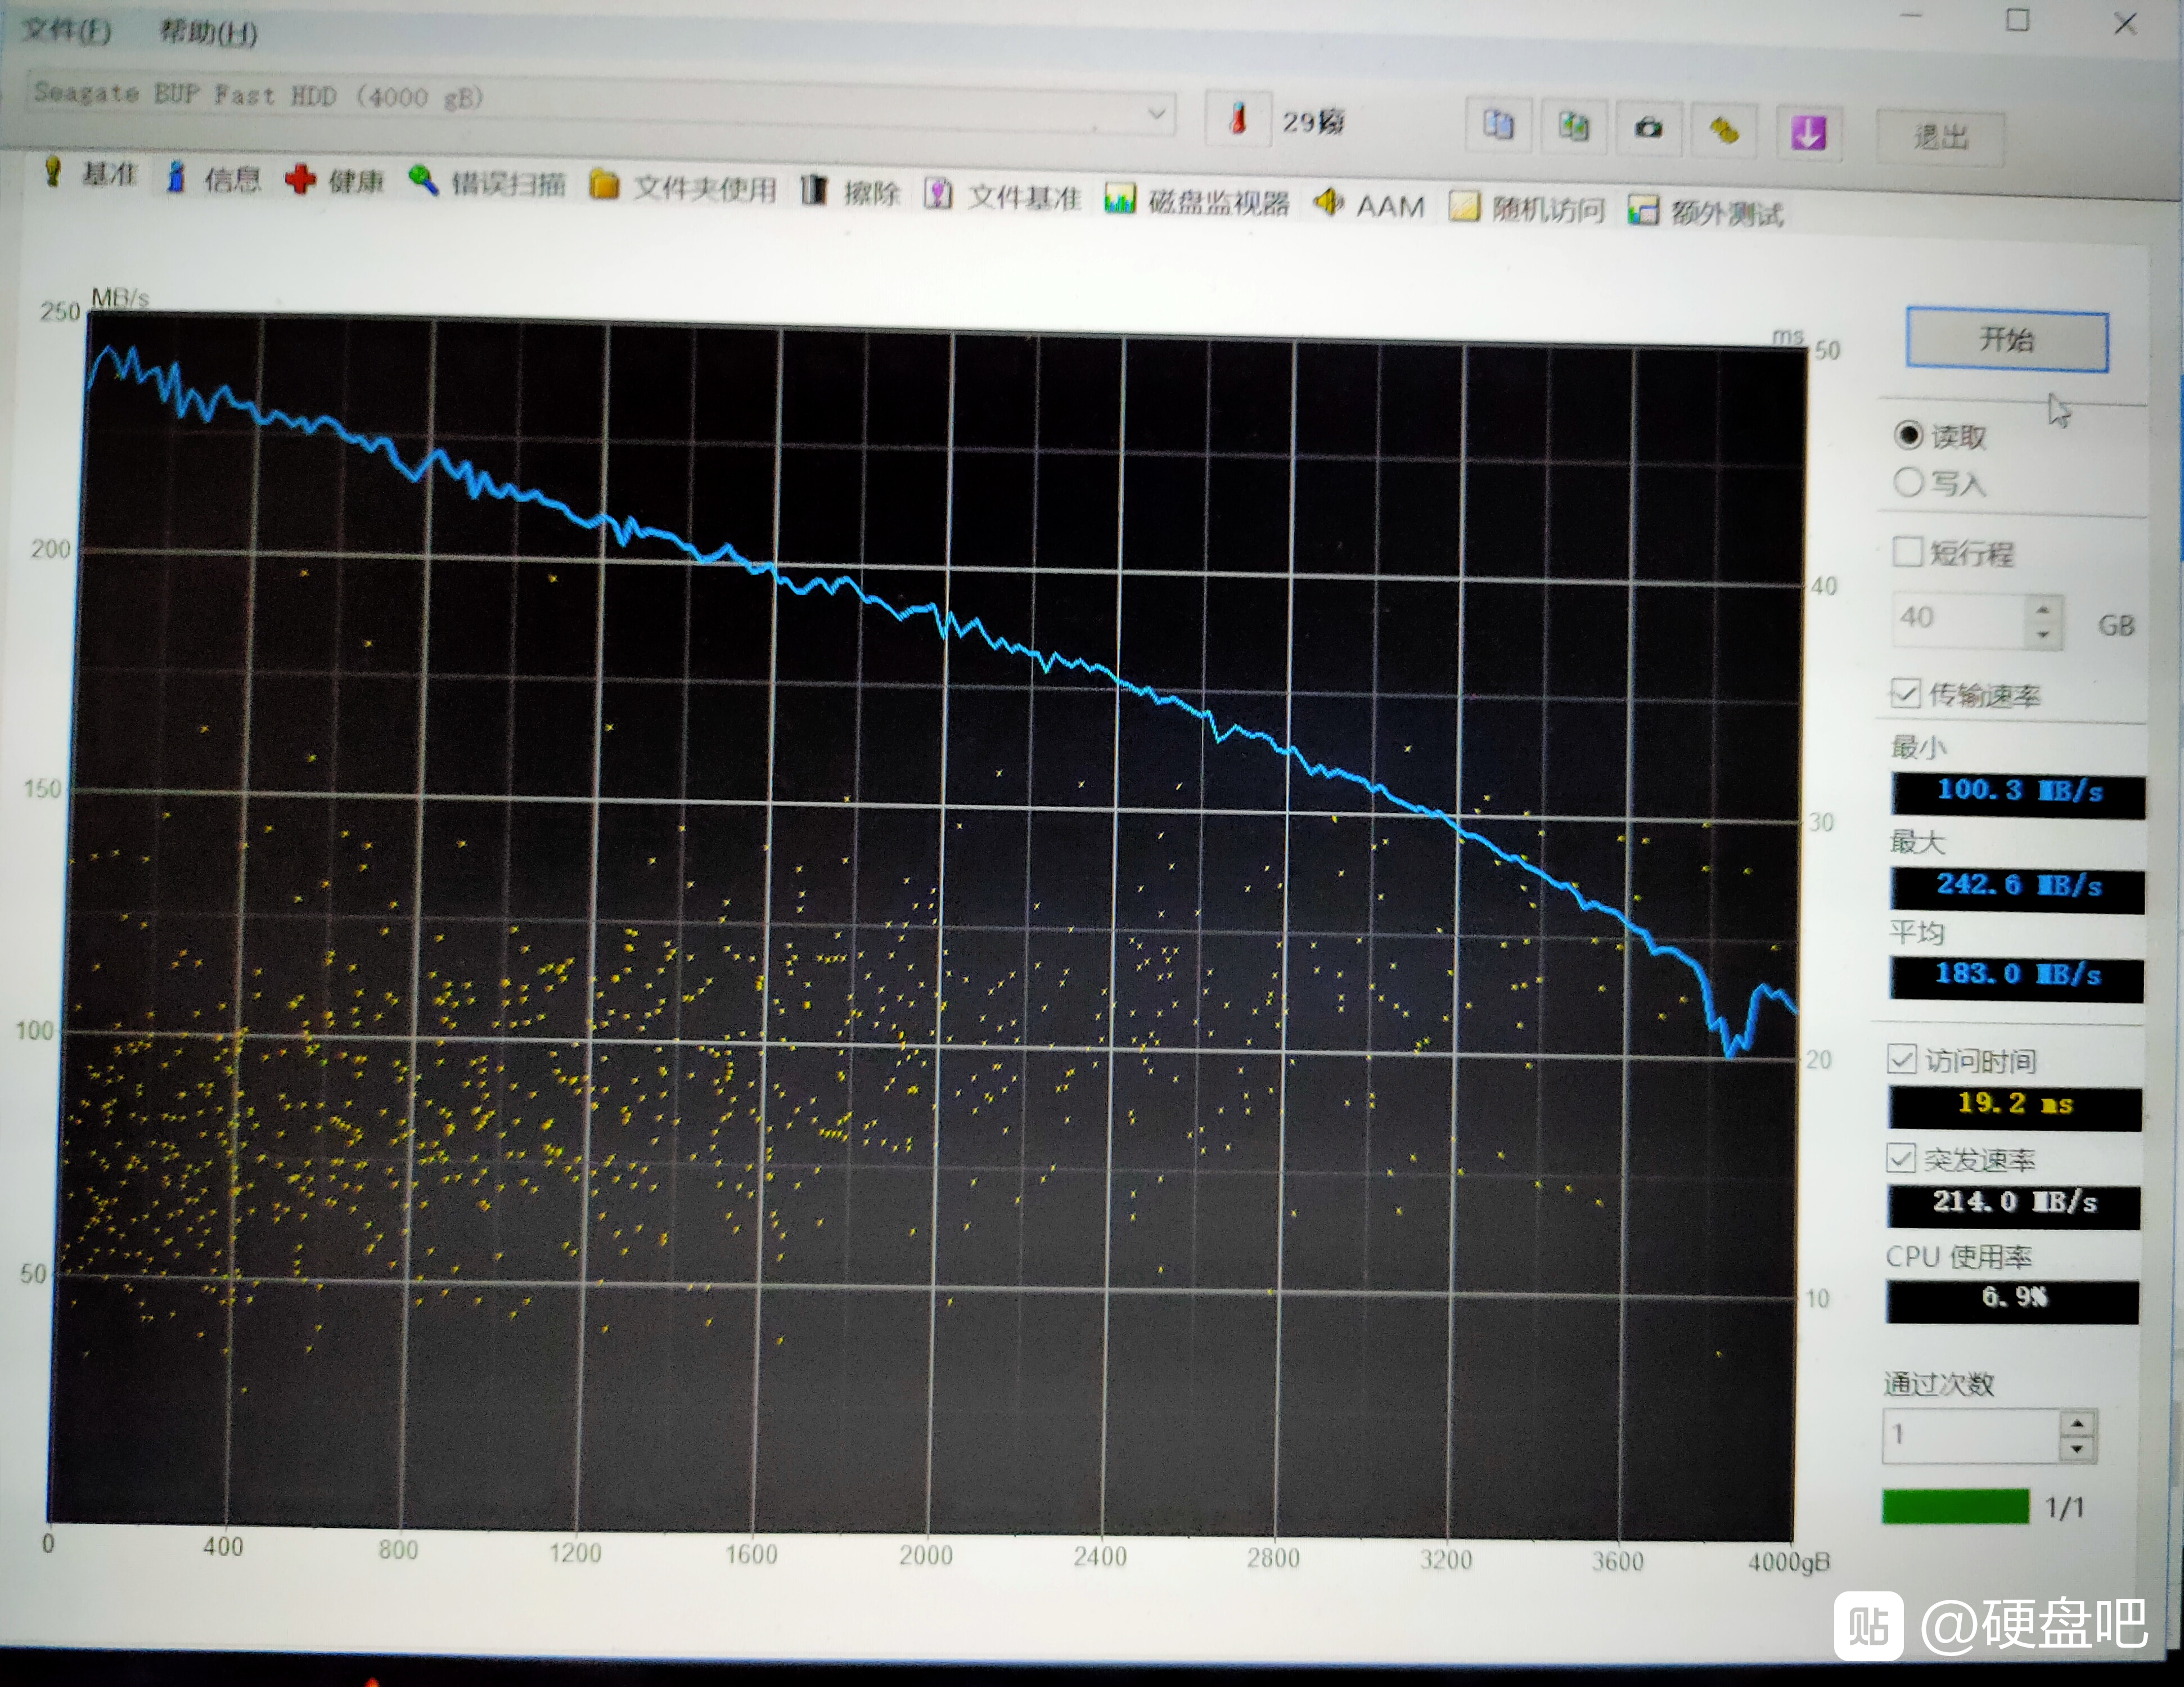Increase the 通过次数 pass count

coord(2077,1423)
